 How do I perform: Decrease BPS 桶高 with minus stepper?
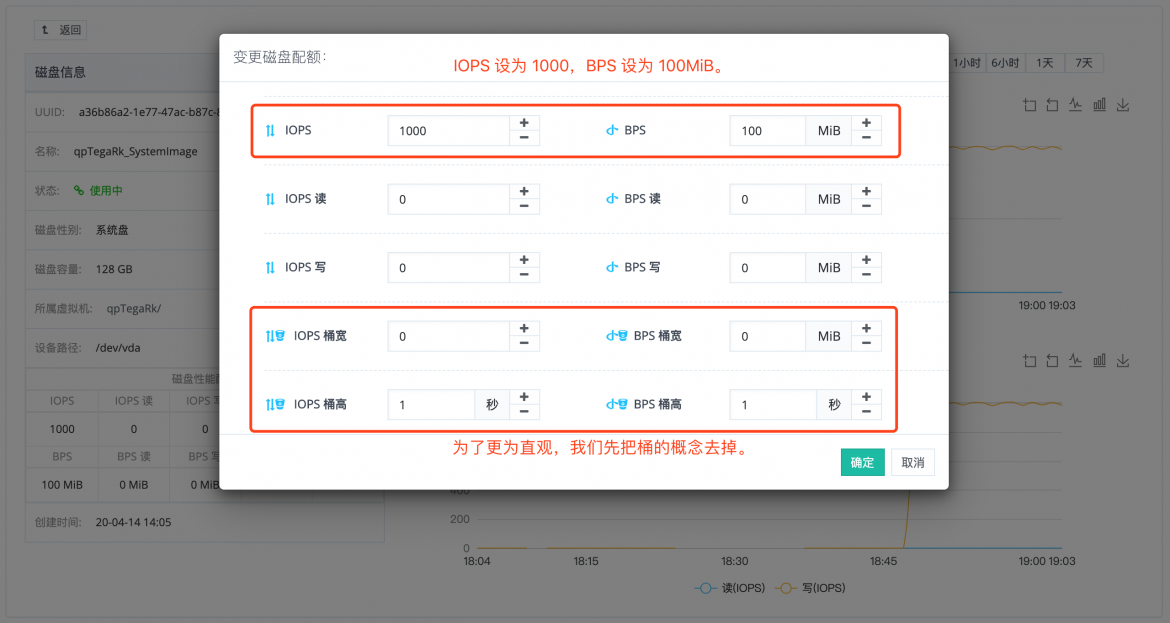866,413
